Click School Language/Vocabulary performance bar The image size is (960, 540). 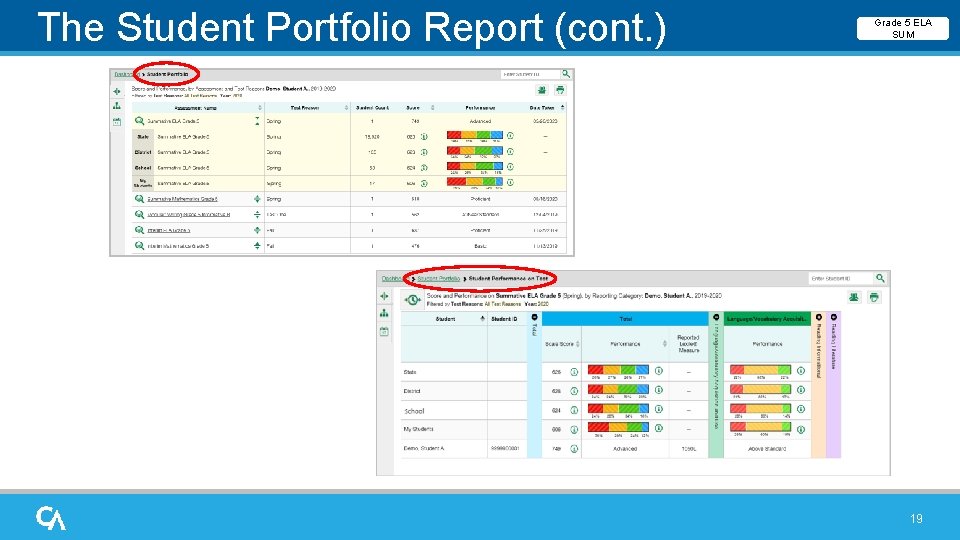click(x=760, y=408)
